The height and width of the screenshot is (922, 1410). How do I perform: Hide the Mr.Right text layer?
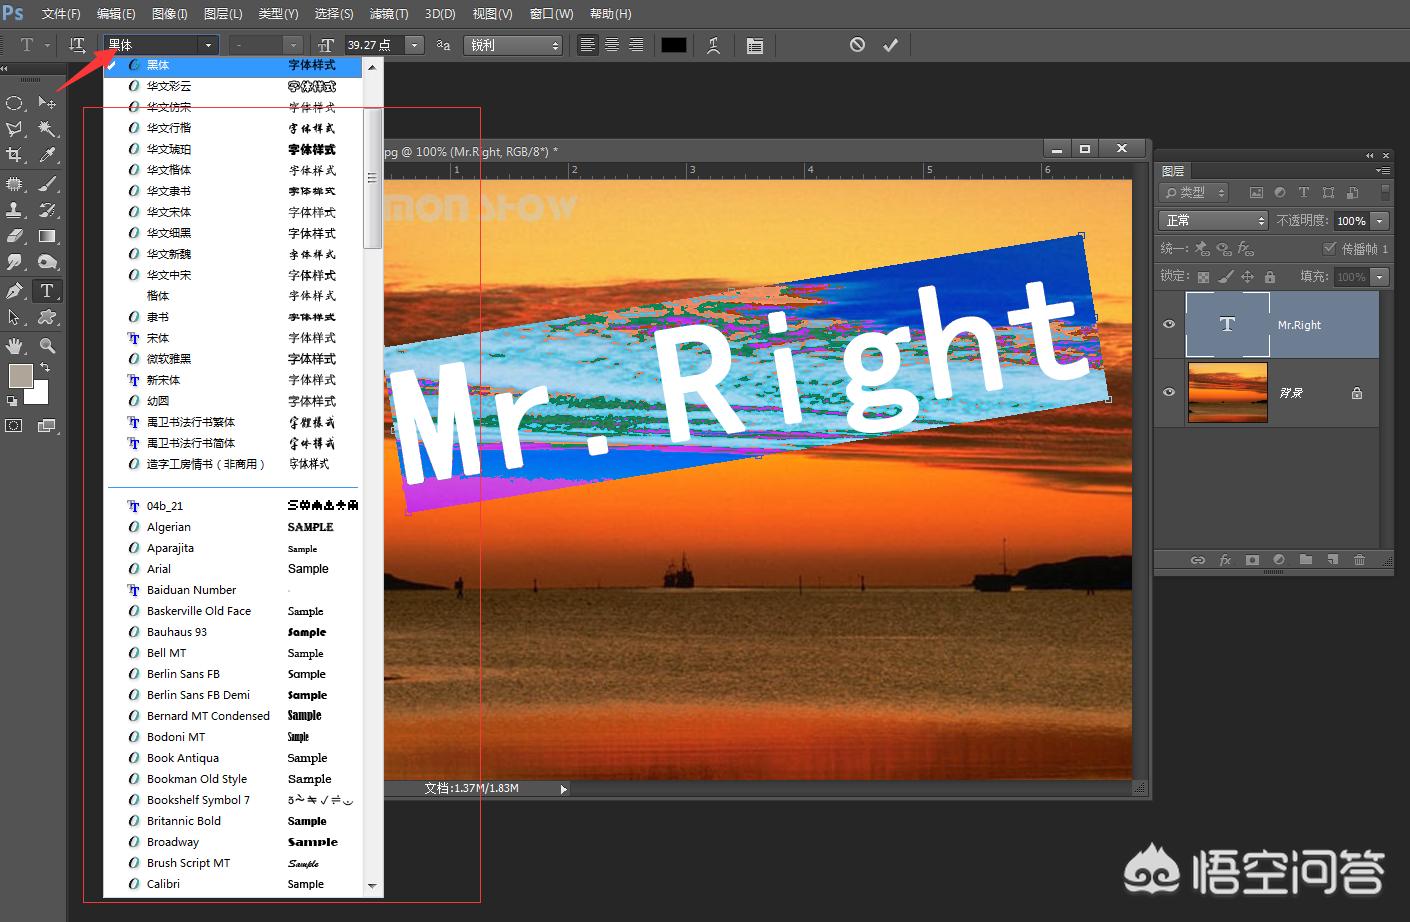(1169, 324)
